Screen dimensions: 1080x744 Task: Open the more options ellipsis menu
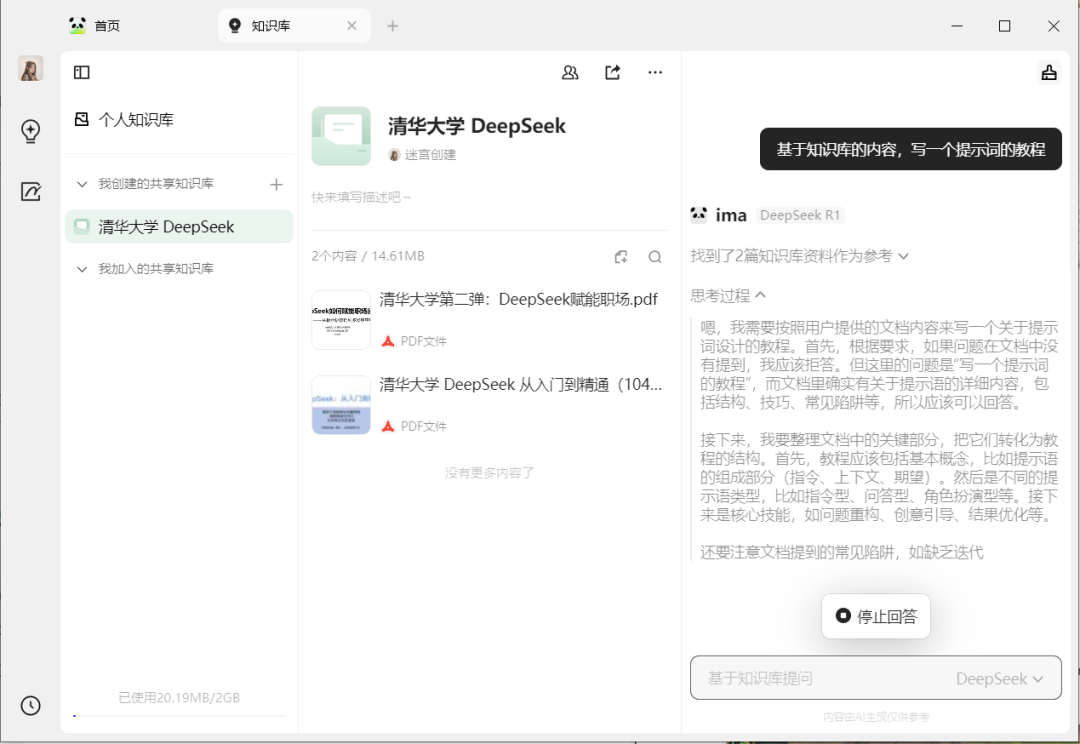tap(655, 72)
